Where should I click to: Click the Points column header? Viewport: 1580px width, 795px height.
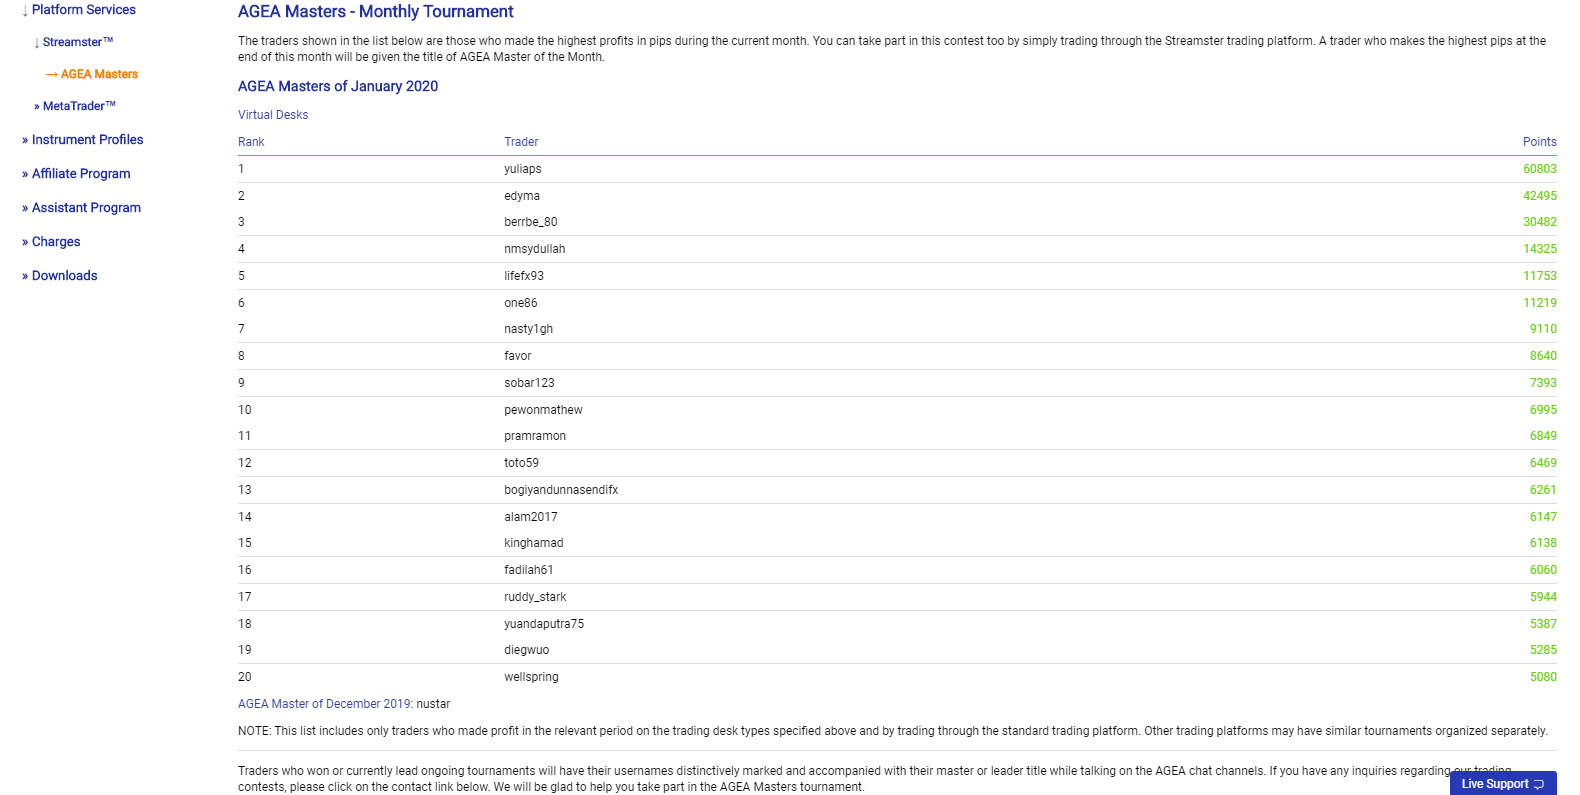1539,142
